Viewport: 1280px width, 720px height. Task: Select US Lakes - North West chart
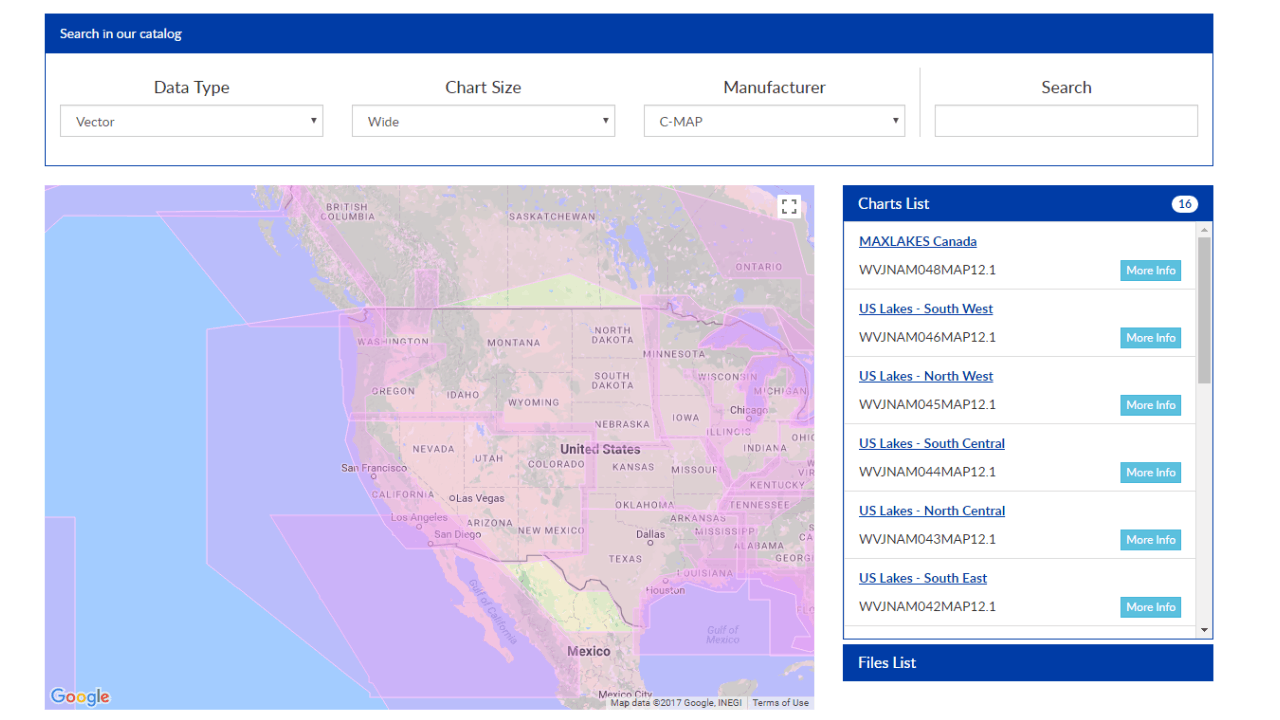tap(925, 376)
